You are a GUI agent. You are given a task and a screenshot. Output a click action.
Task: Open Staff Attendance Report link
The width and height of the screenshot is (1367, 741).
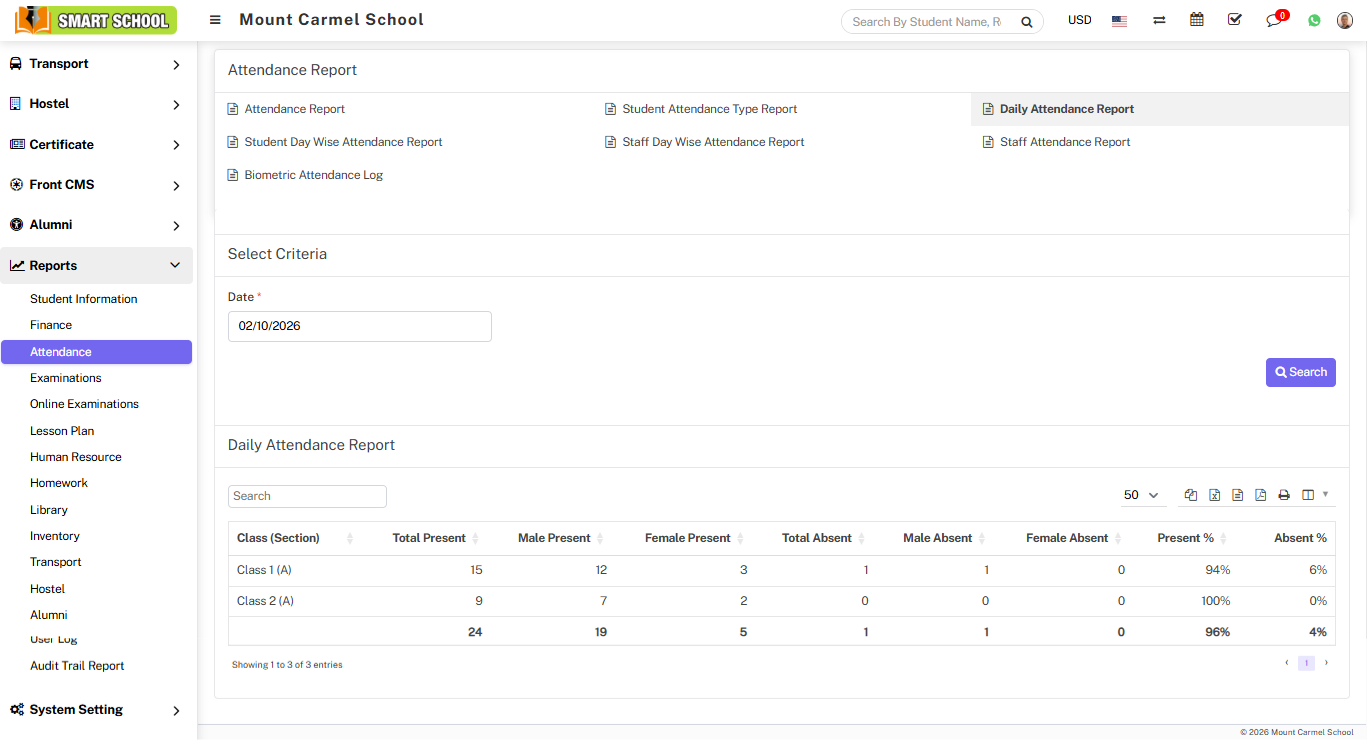[x=1064, y=142]
